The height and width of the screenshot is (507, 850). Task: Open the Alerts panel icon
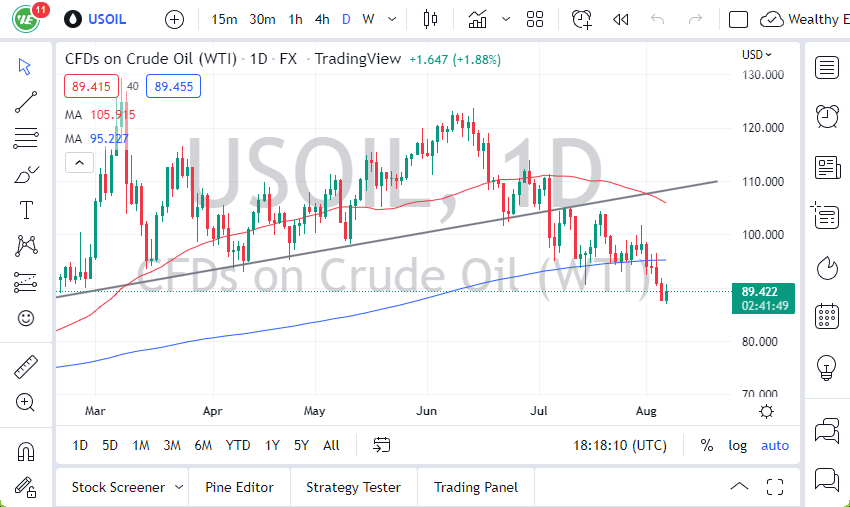[827, 116]
